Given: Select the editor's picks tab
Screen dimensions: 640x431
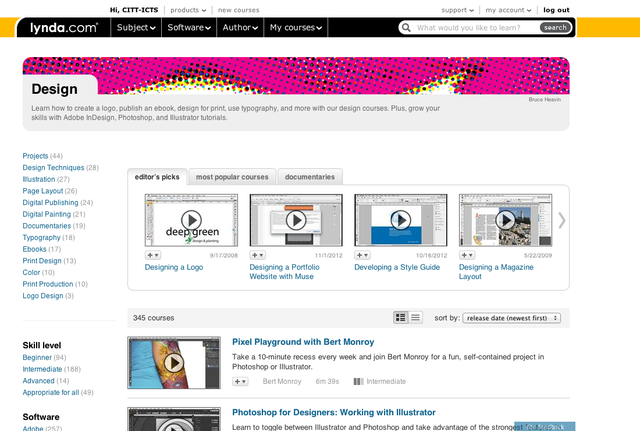Looking at the screenshot, I should (157, 177).
